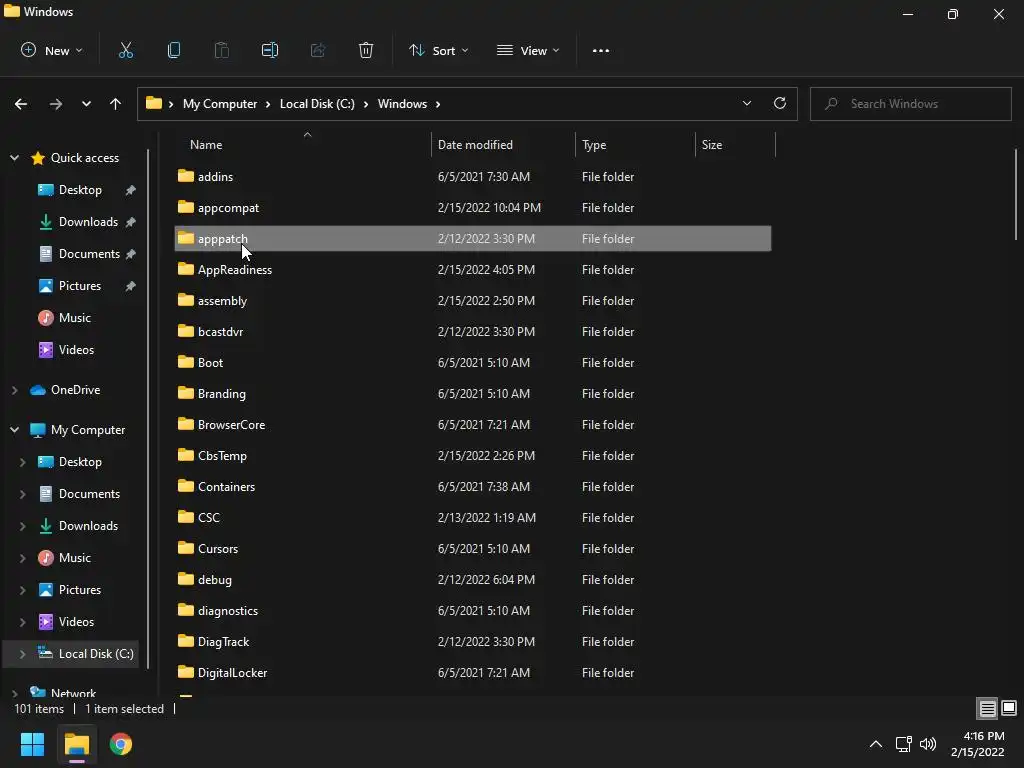This screenshot has height=768, width=1024.
Task: Select the appcompat folder
Action: coord(473,208)
